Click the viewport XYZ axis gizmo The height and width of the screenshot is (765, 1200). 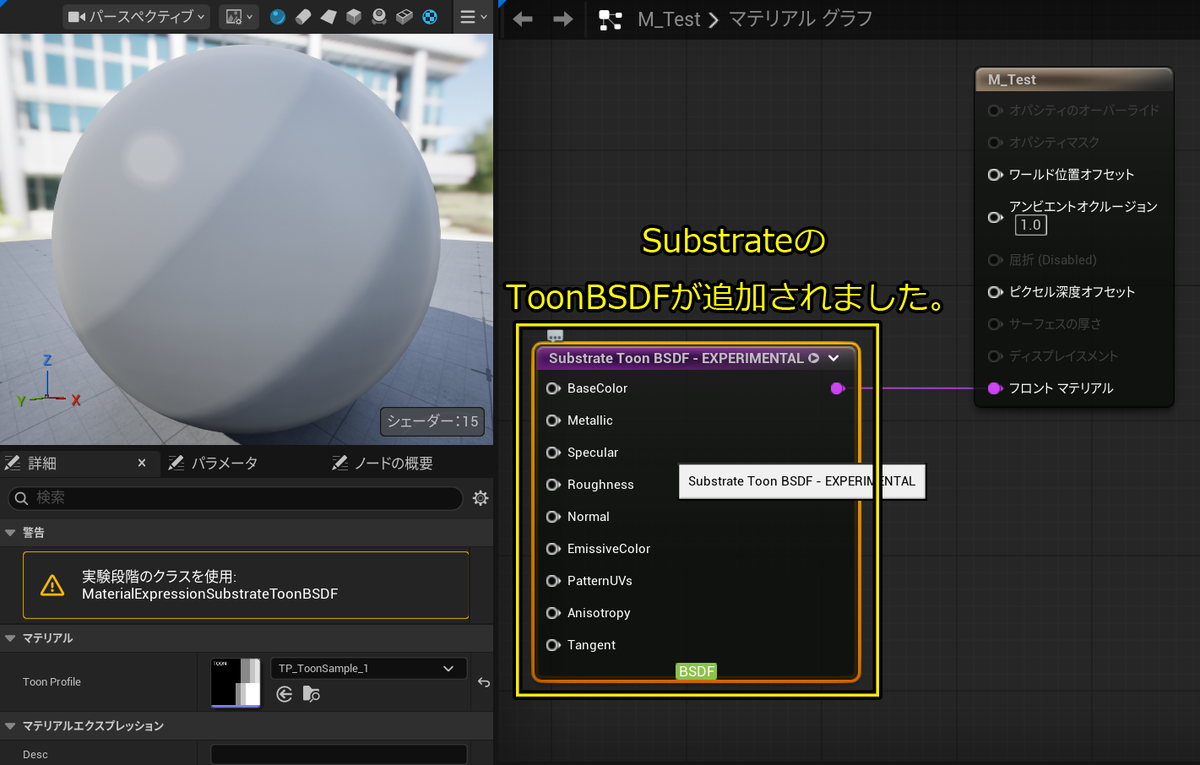tap(47, 382)
